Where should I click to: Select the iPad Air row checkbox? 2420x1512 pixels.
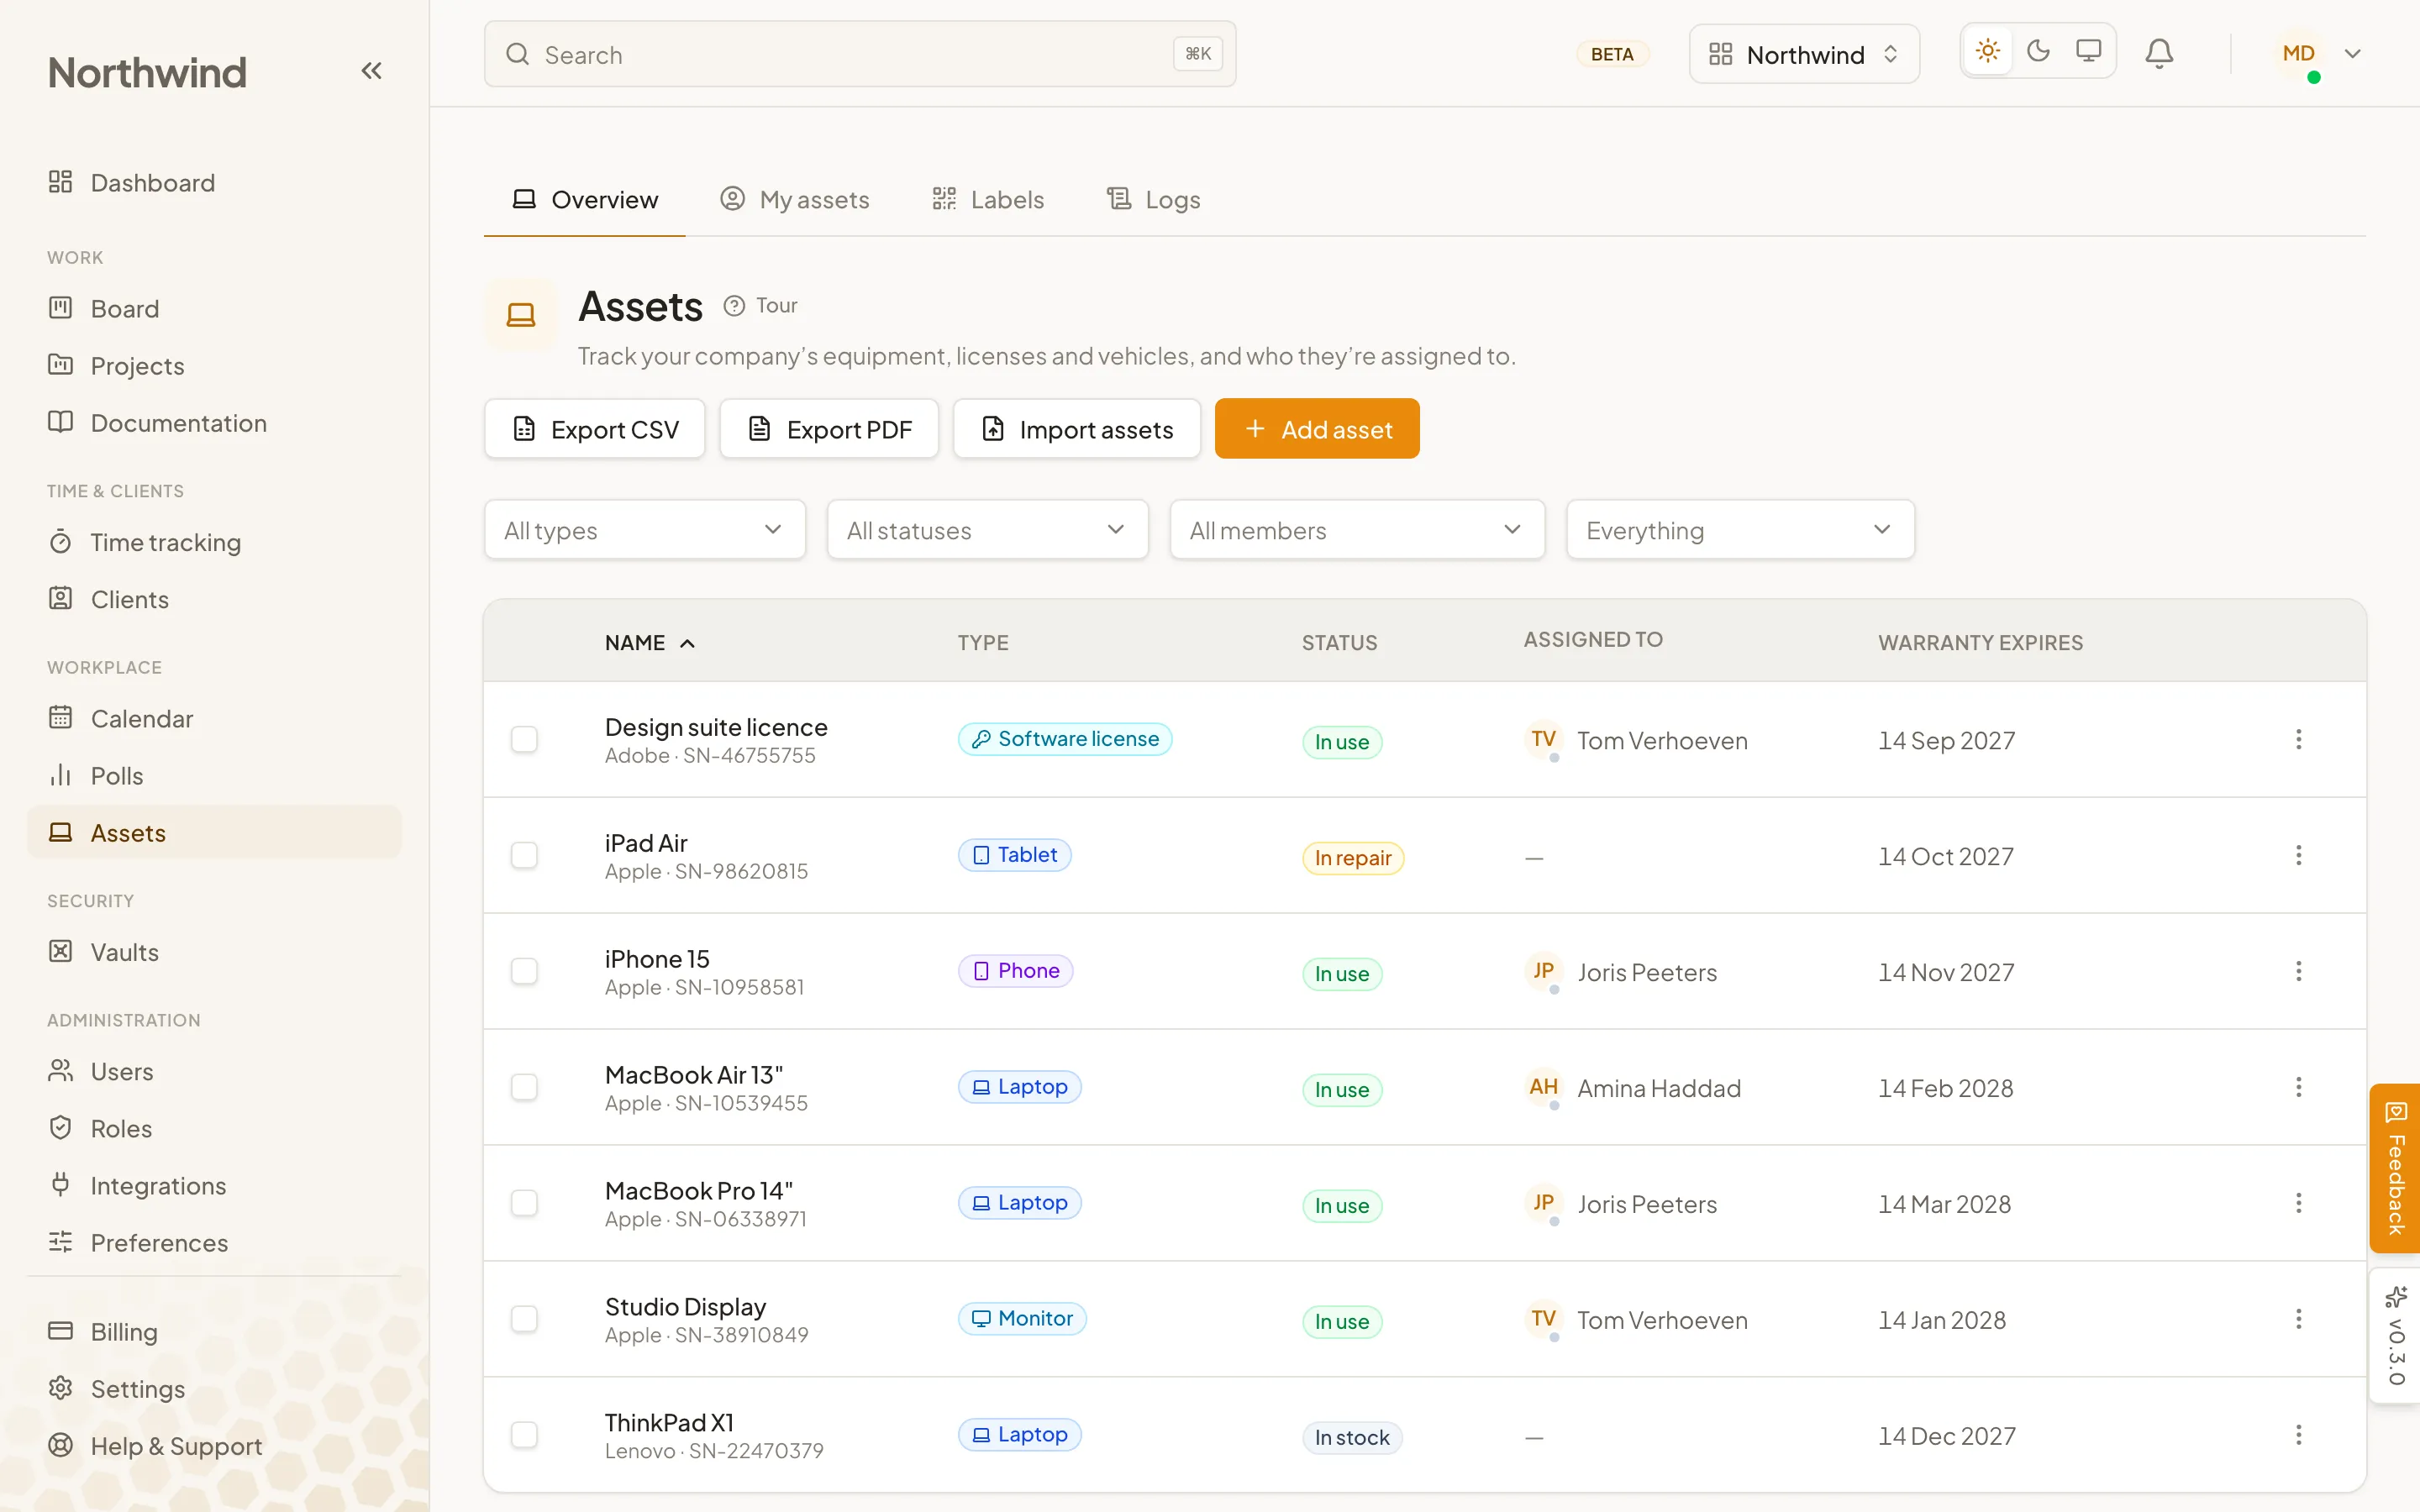point(524,855)
